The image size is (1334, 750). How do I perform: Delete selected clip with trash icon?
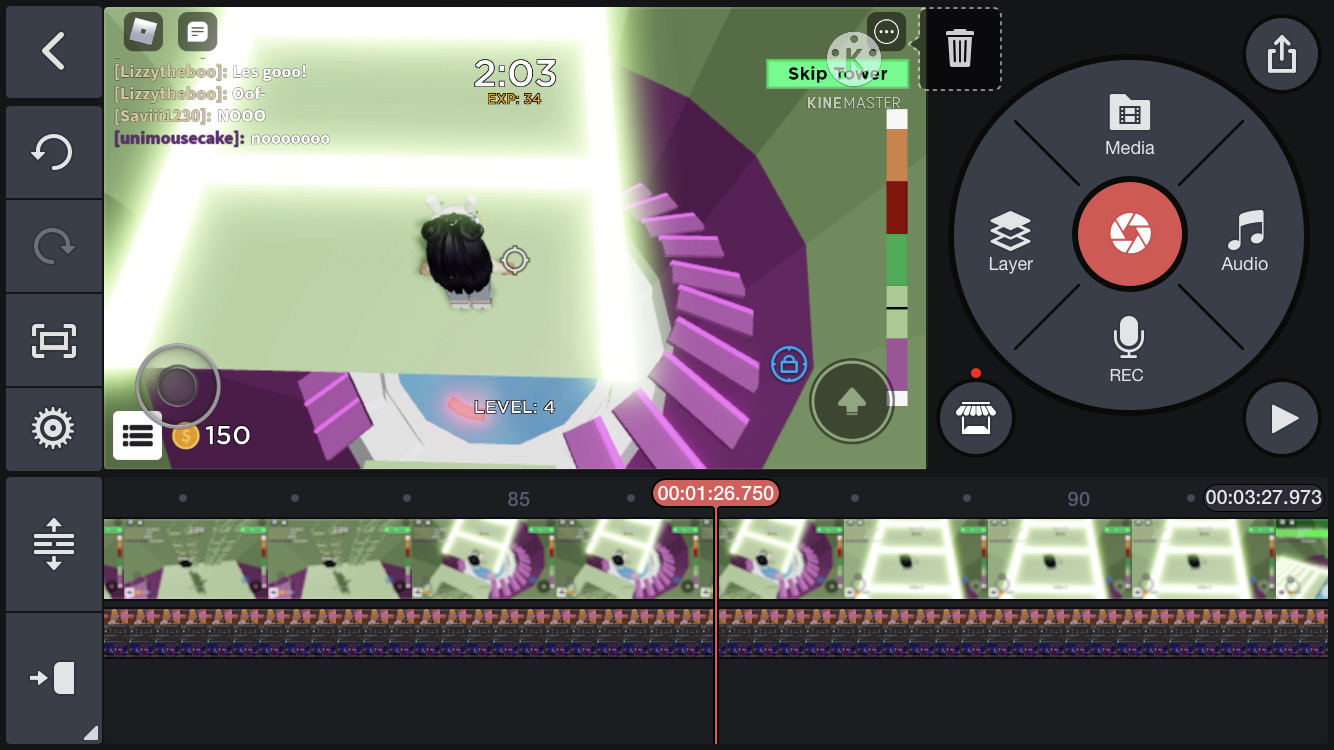[x=959, y=48]
